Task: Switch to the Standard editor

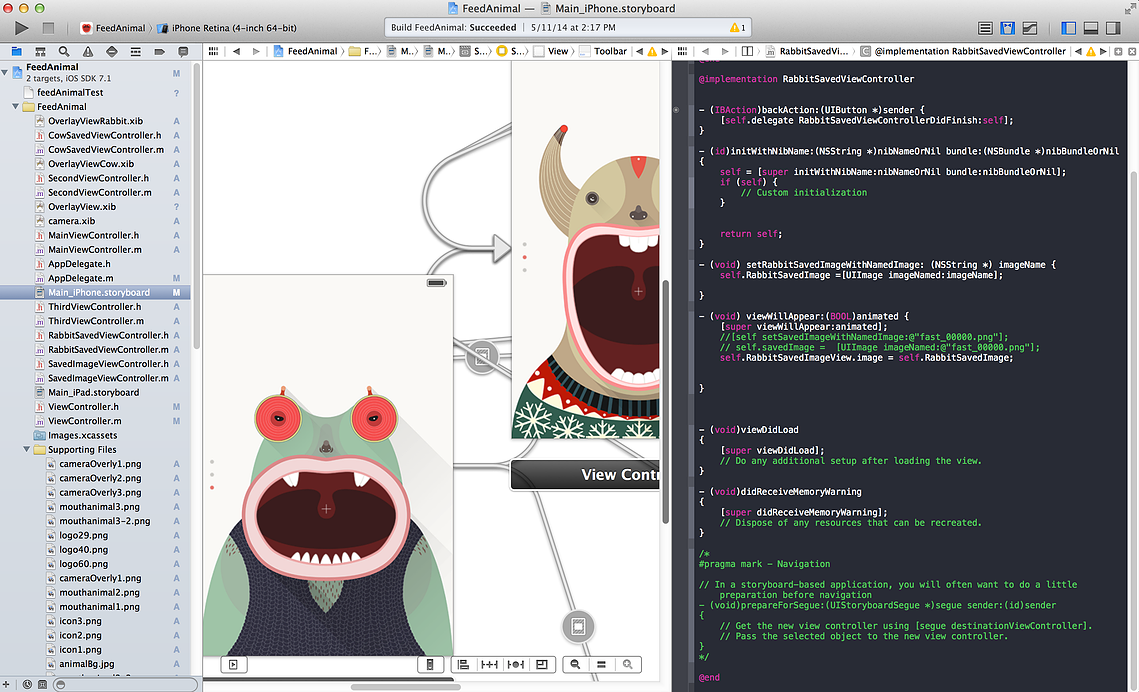Action: coord(985,28)
